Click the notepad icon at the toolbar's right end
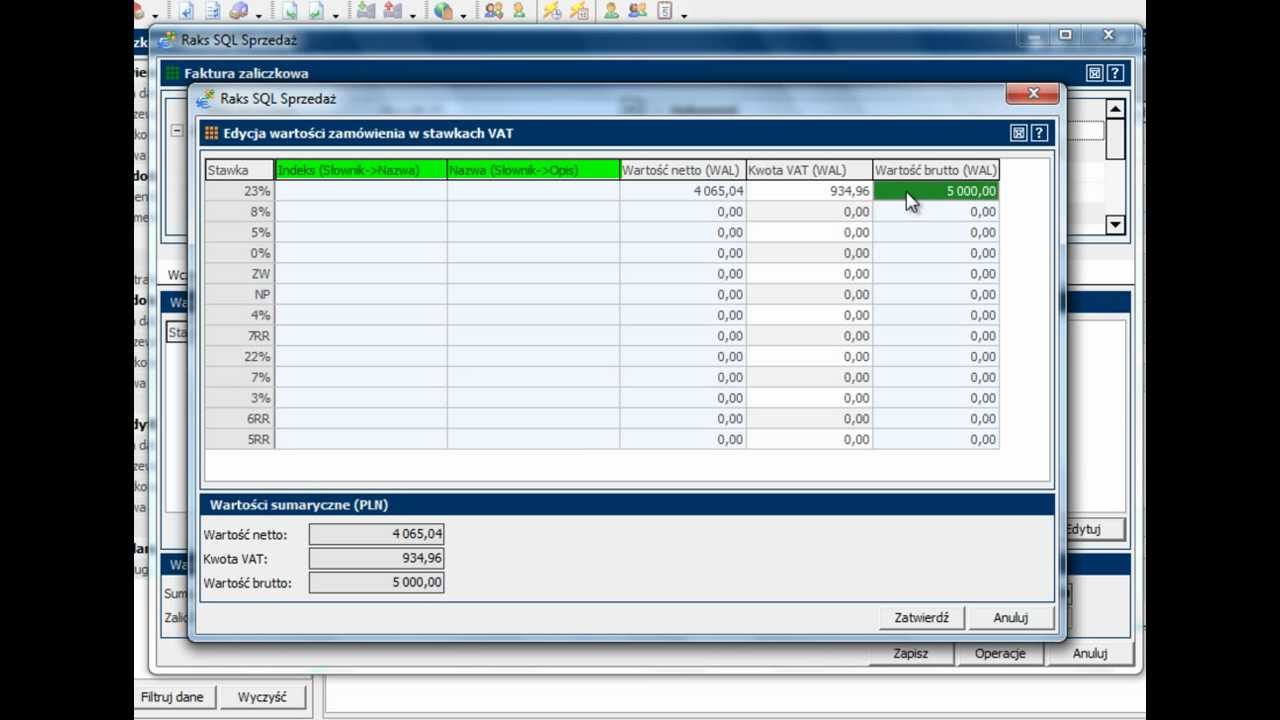Screen dimensions: 1280x720 click(664, 11)
